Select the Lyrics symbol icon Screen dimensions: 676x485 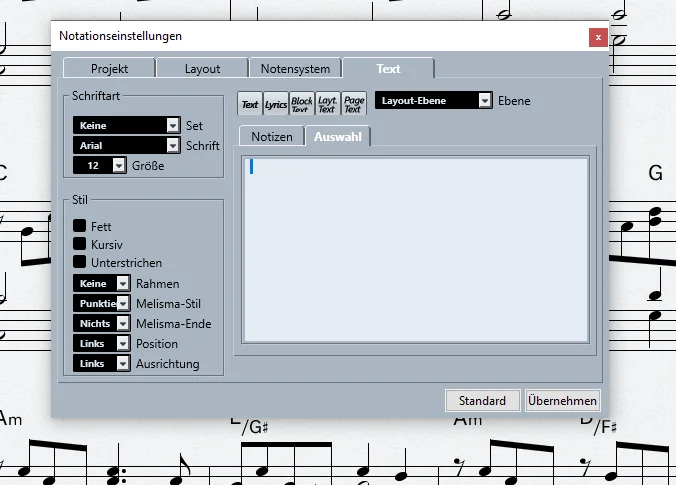tap(275, 103)
